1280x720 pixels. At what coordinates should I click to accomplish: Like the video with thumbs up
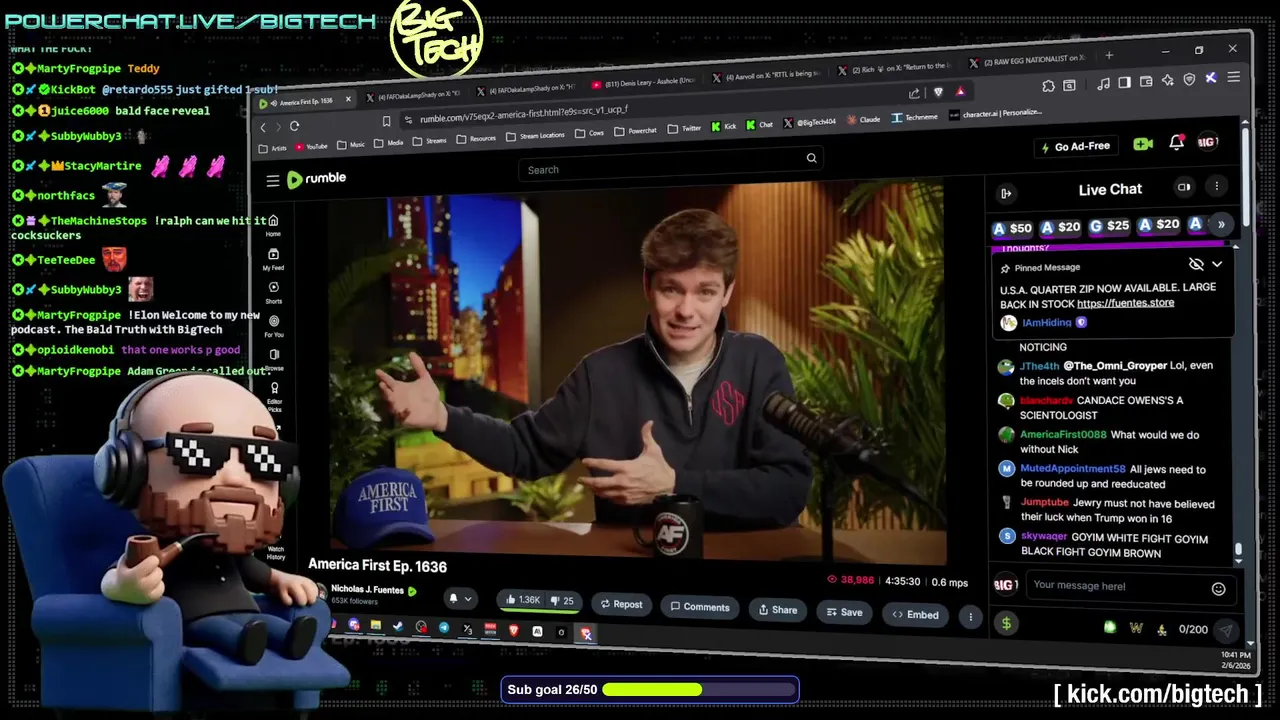click(x=525, y=599)
